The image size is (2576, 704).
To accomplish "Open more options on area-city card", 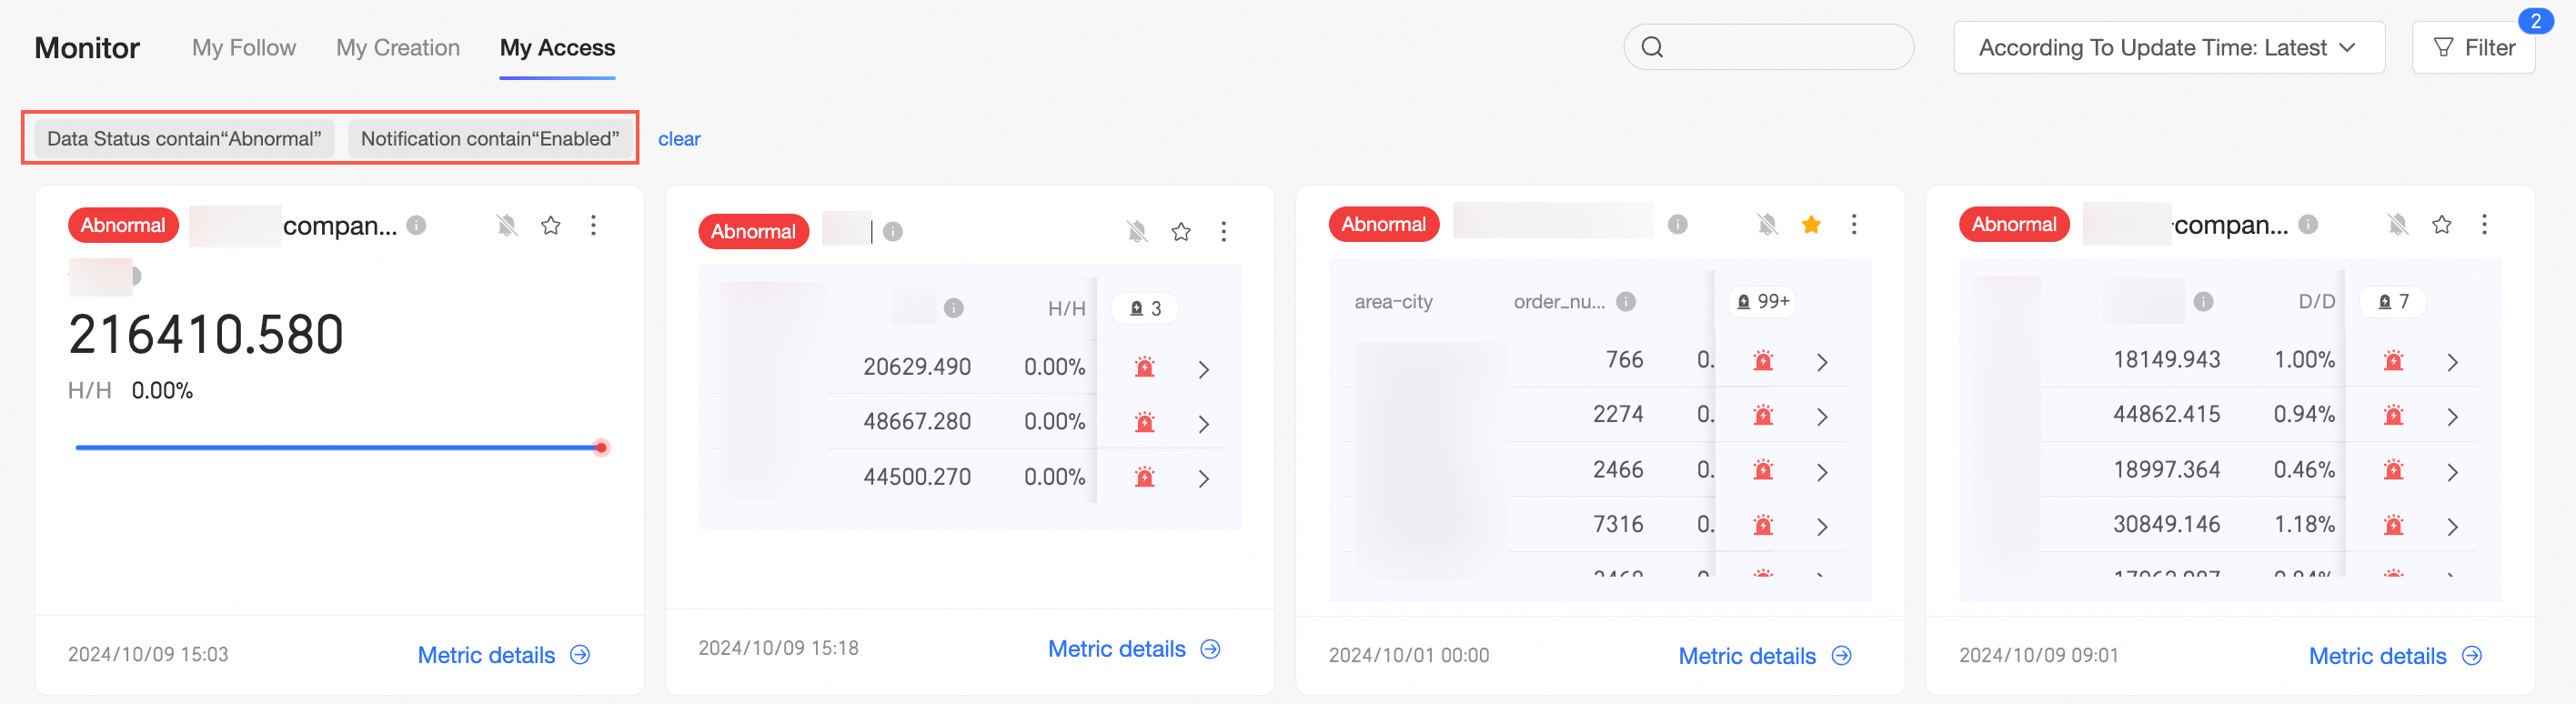I will 1854,224.
